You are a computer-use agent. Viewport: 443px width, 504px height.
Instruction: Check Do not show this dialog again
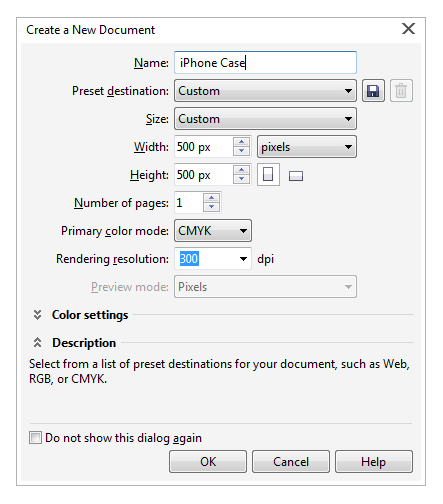(x=35, y=437)
